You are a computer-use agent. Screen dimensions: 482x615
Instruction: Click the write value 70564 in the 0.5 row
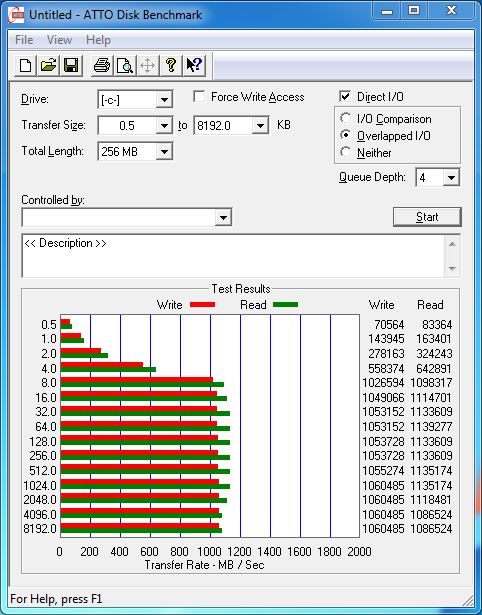[389, 325]
